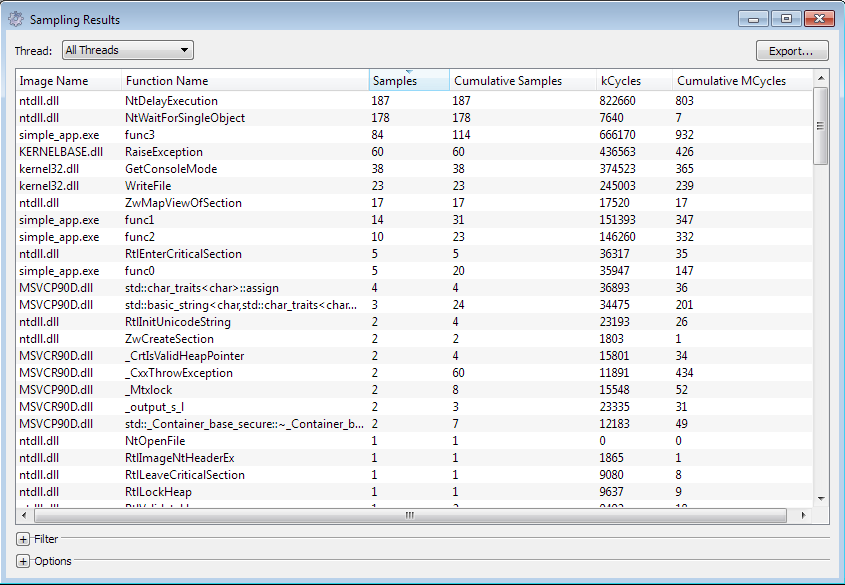Viewport: 845px width, 585px height.
Task: Click the Cumulative MCycles value 932
Action: (684, 135)
